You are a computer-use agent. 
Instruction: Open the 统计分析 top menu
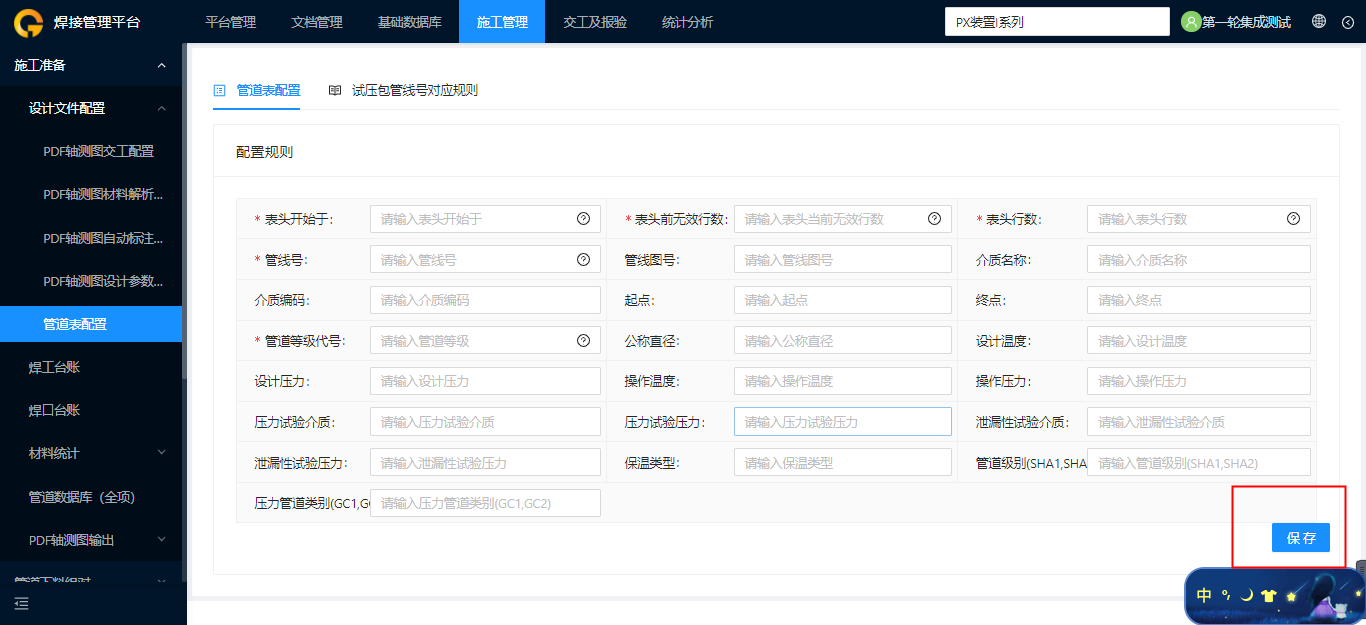tap(688, 22)
